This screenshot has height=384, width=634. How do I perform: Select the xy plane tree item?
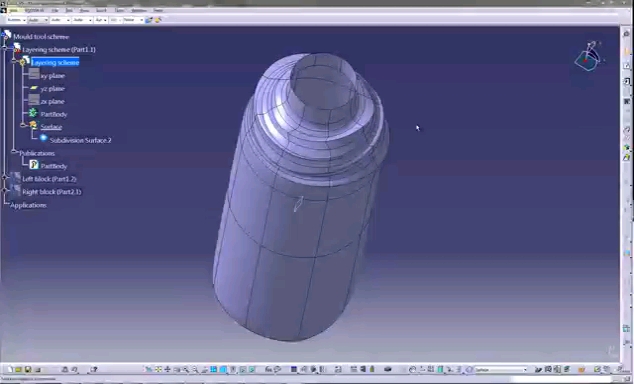pyautogui.click(x=53, y=76)
